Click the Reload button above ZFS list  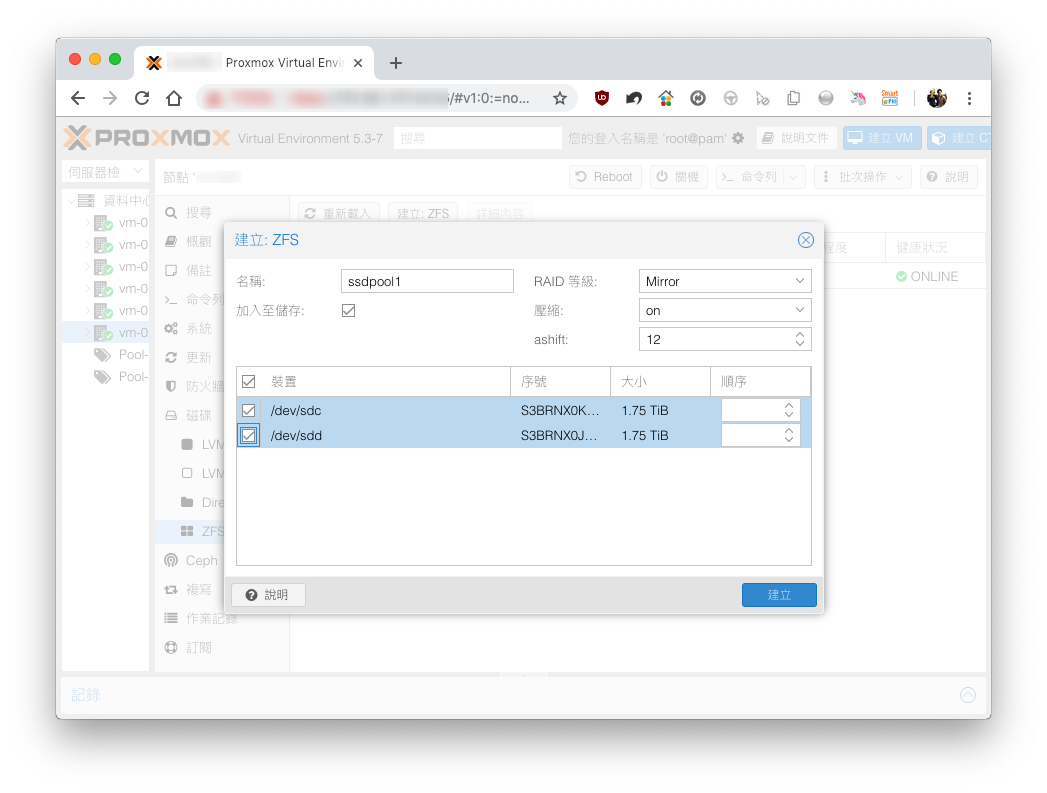338,214
